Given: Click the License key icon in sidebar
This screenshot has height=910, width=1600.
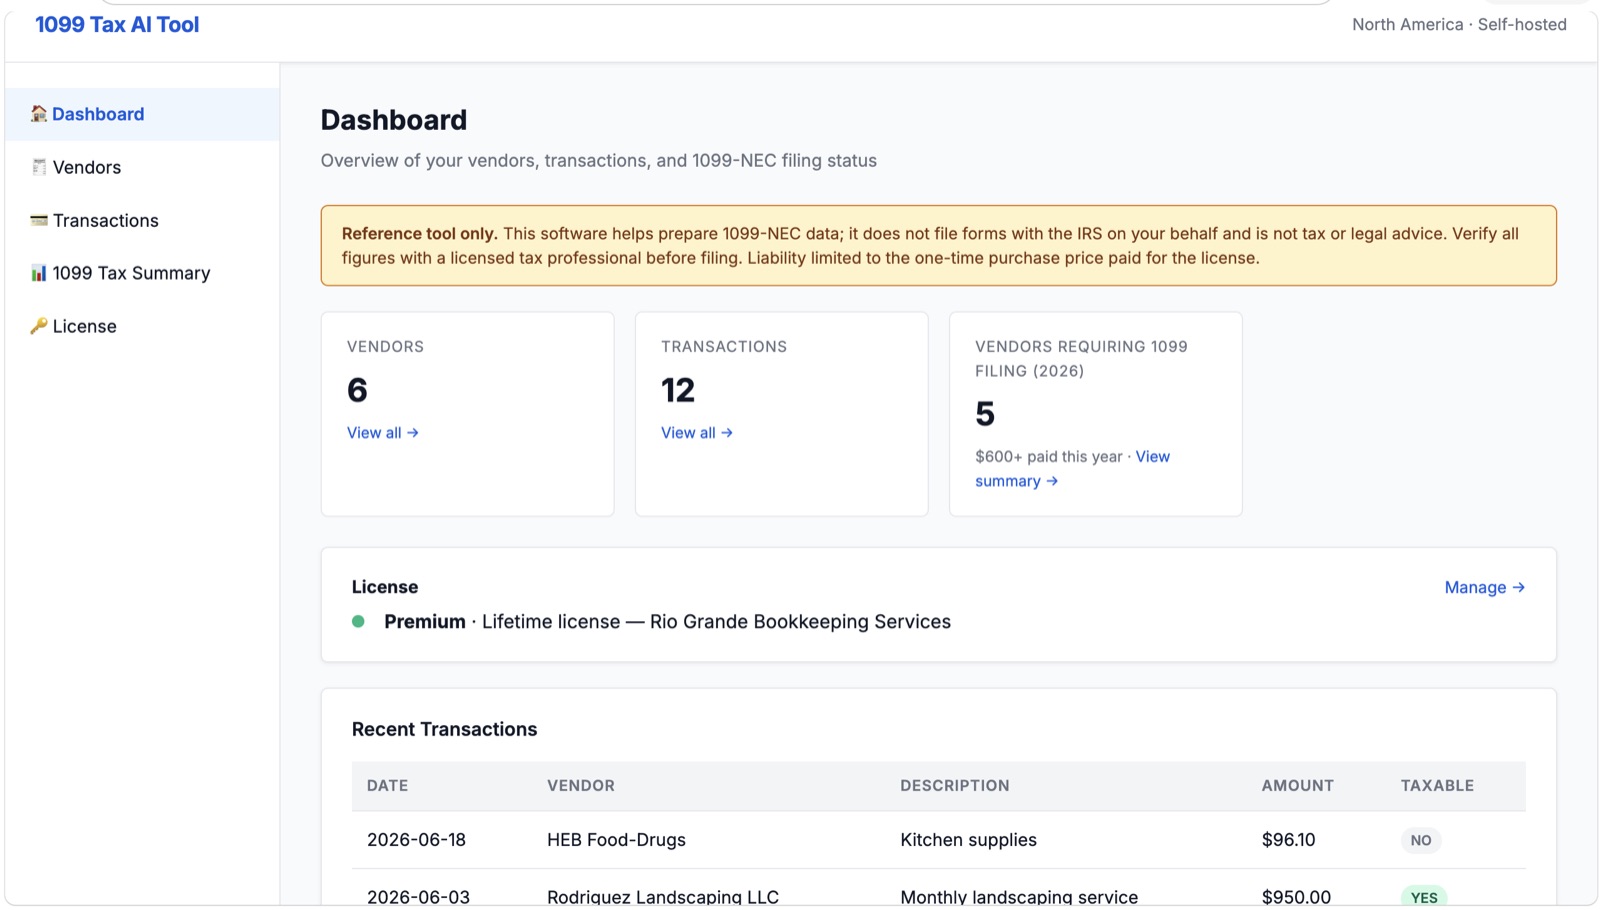Looking at the screenshot, I should 39,326.
